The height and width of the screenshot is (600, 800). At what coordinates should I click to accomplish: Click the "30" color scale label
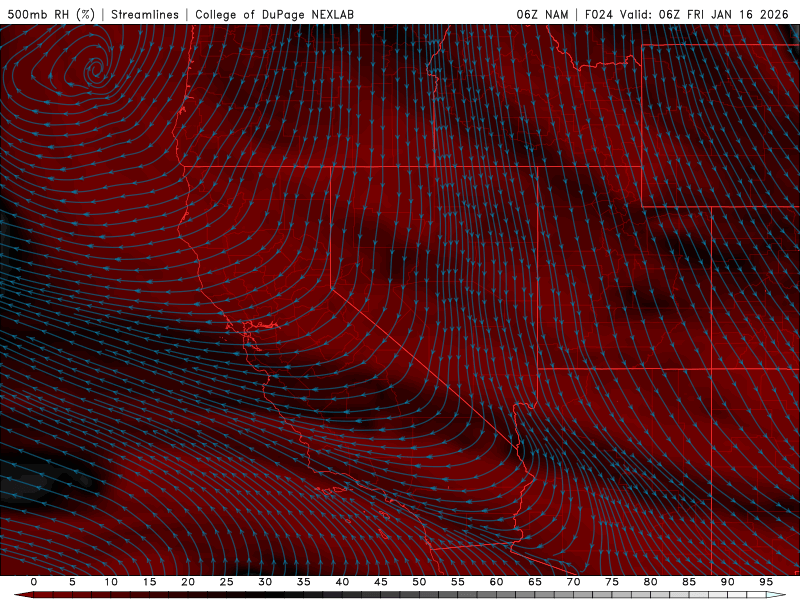(x=265, y=582)
